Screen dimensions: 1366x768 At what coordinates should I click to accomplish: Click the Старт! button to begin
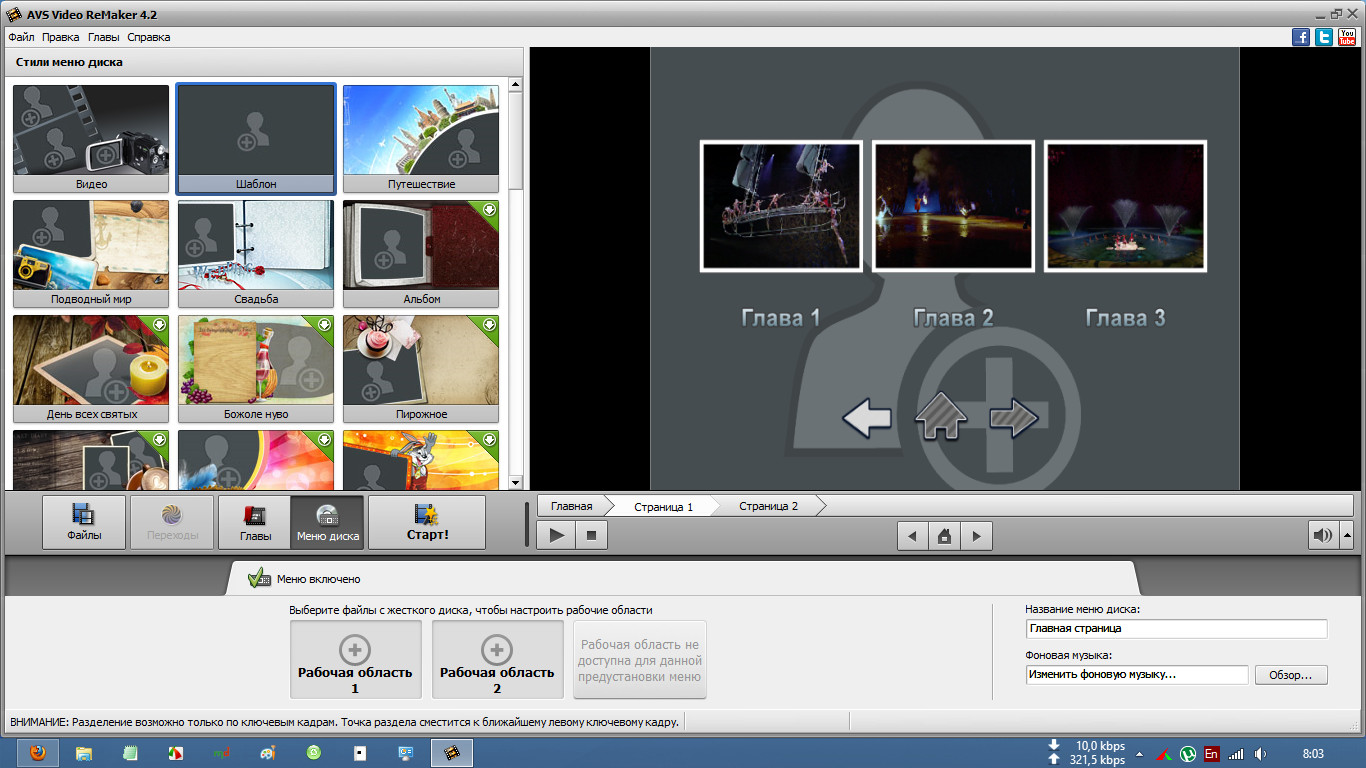click(427, 522)
